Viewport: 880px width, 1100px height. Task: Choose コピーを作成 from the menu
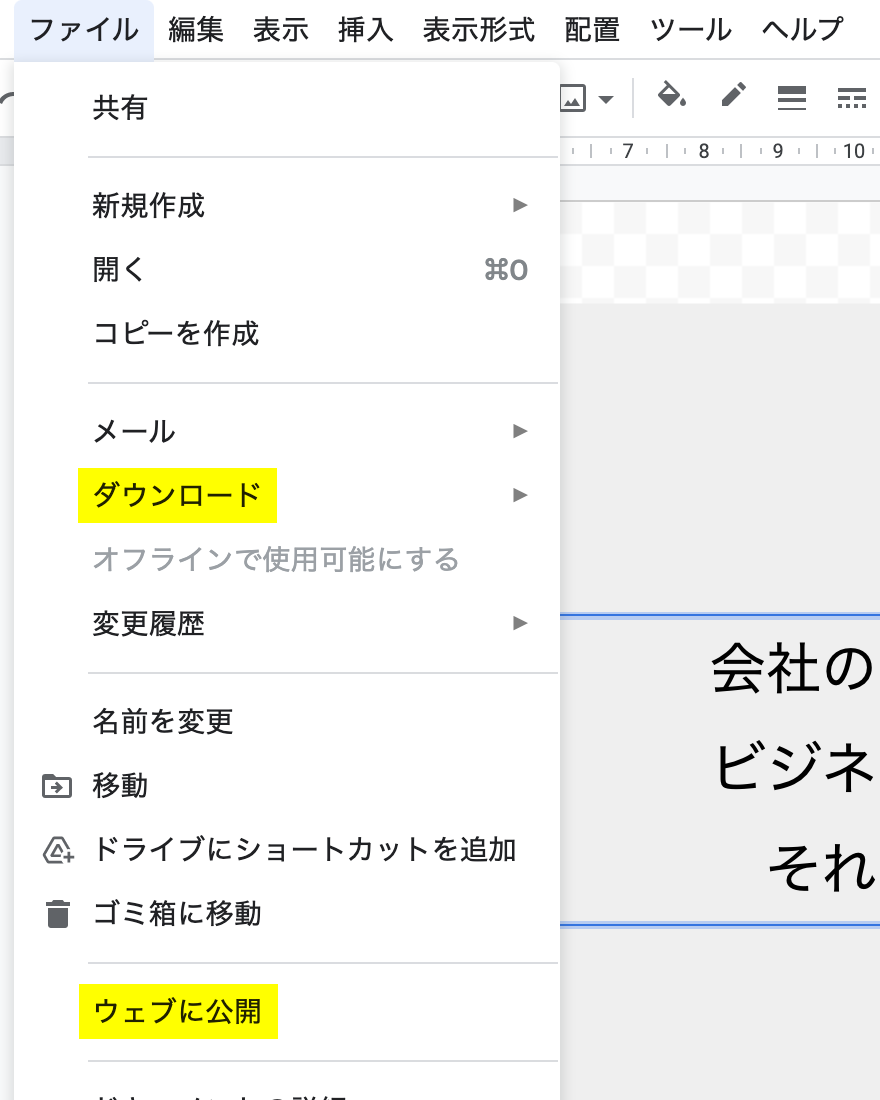[x=176, y=333]
